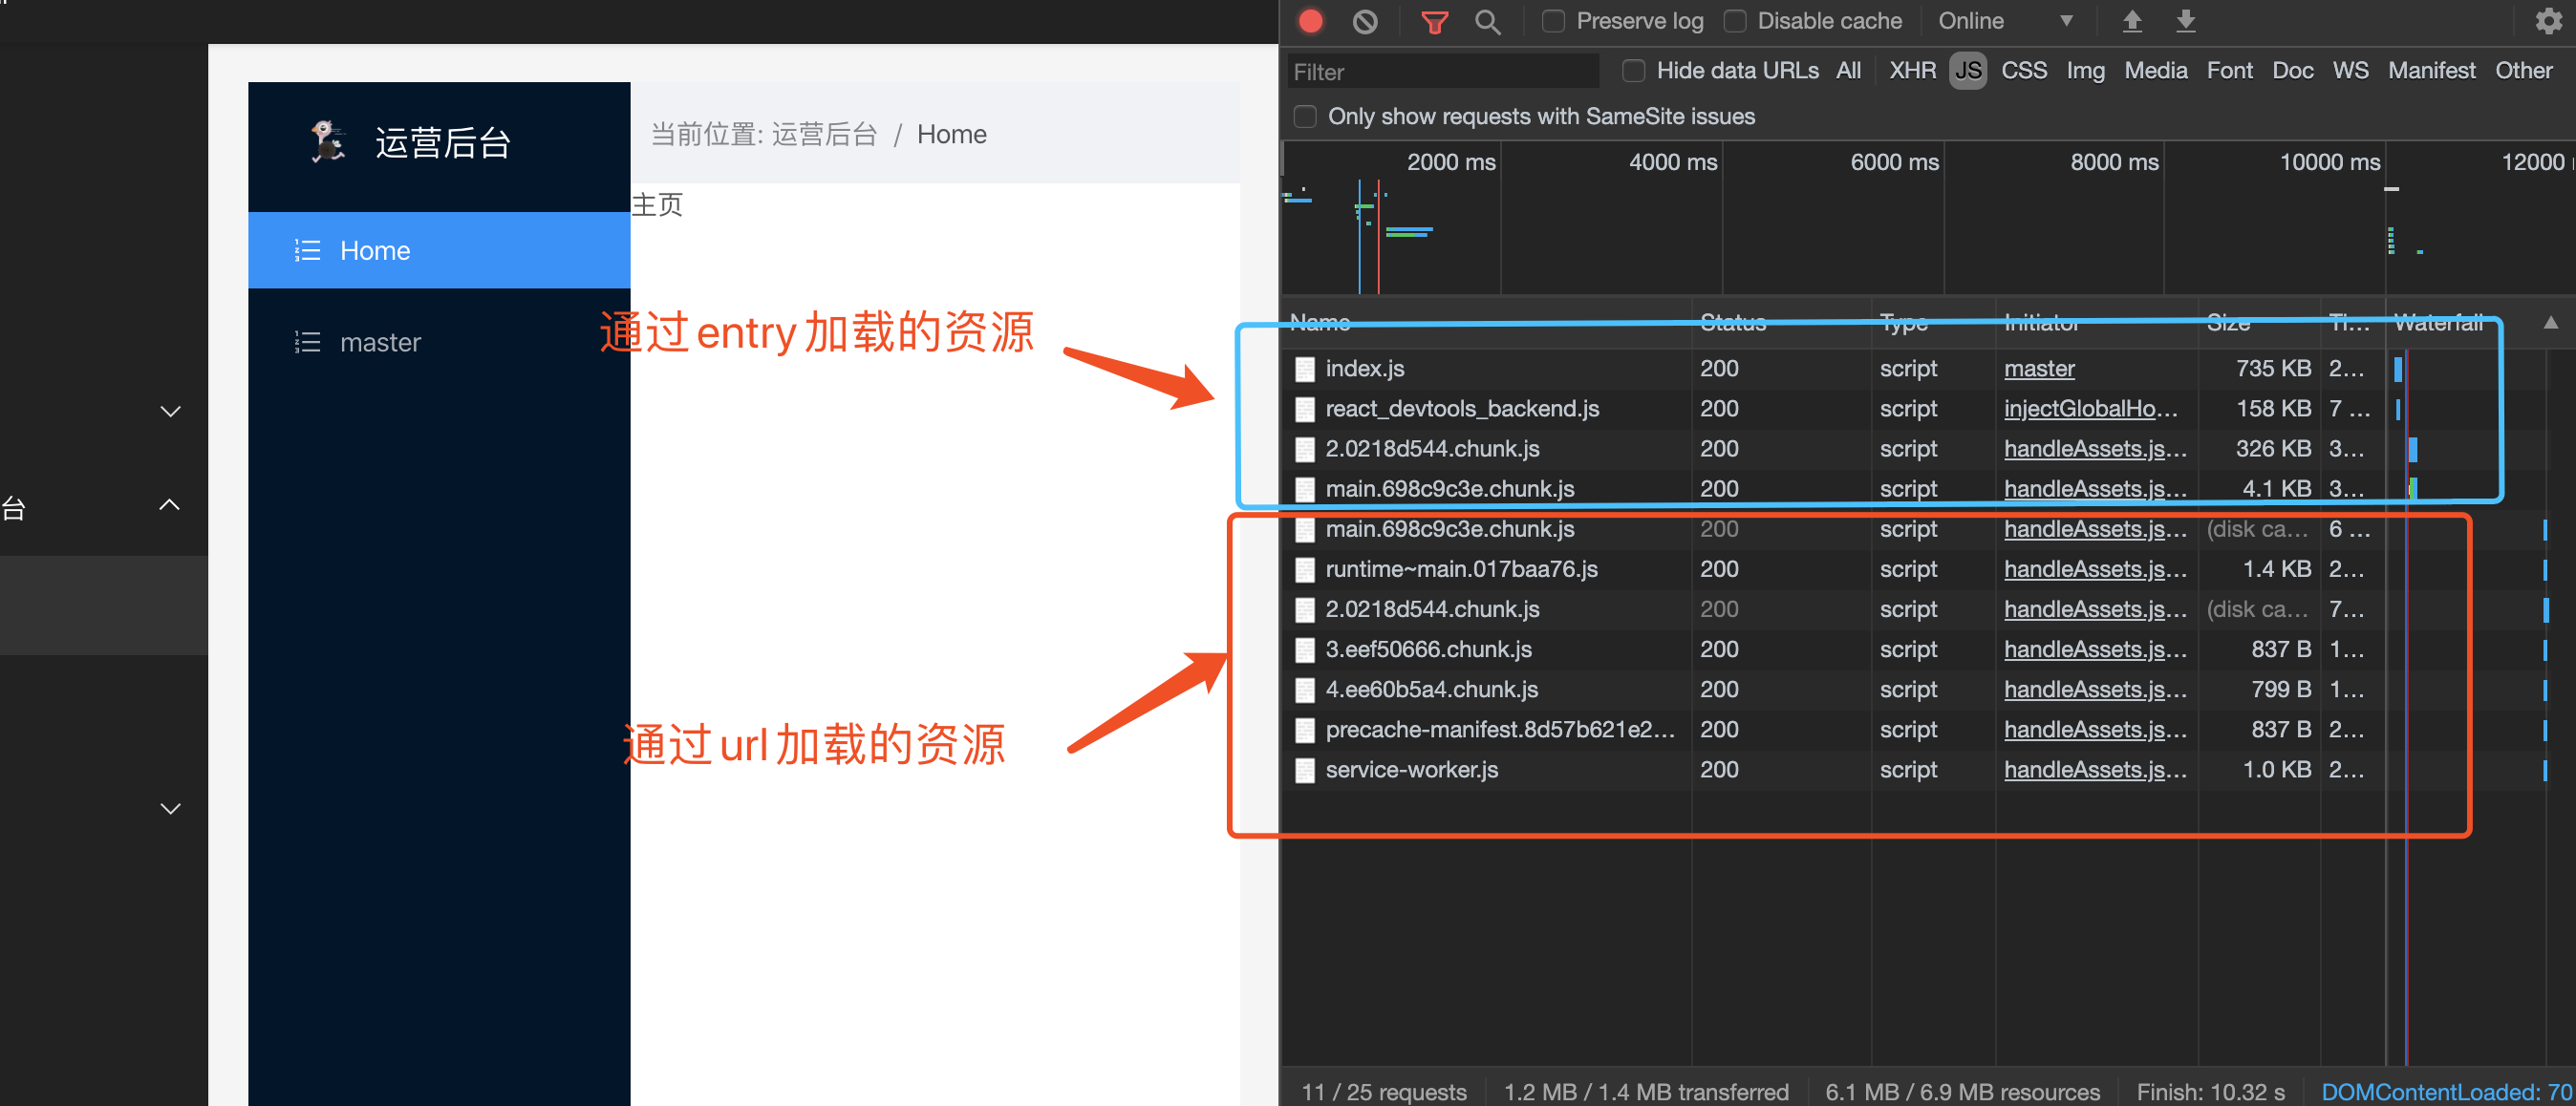Collapse the expanded sidebar section
Viewport: 2576px width, 1106px height.
(x=169, y=506)
